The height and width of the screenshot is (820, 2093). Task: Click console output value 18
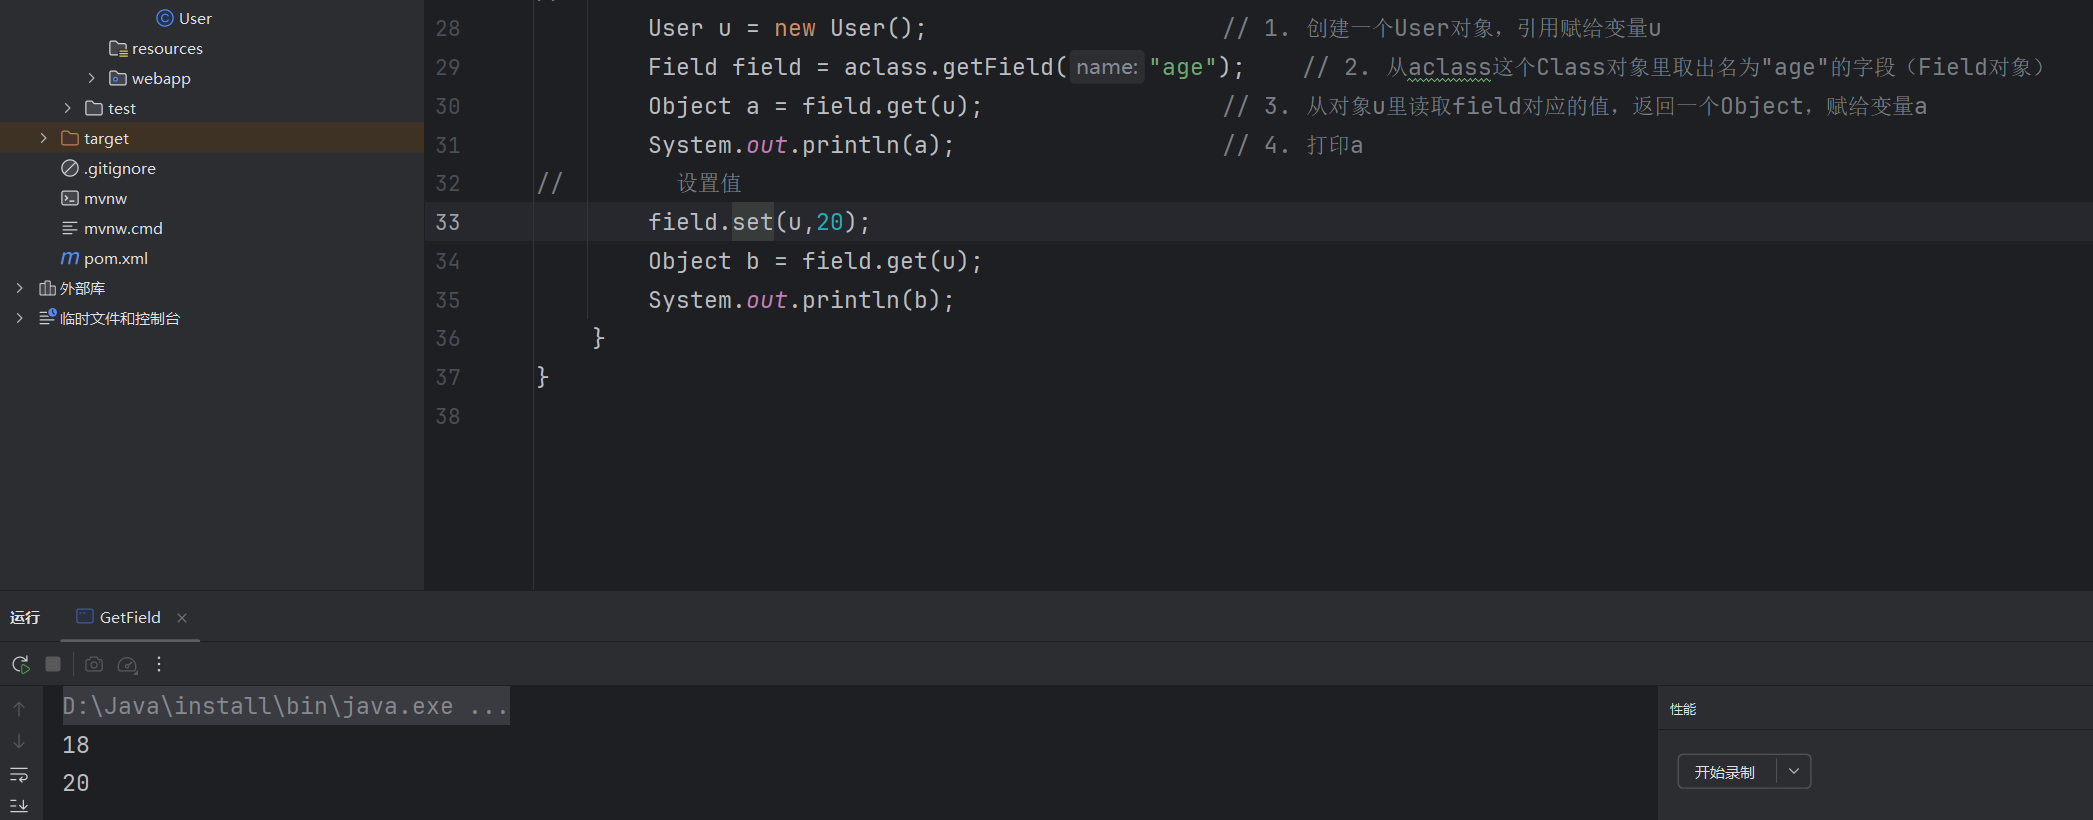(76, 745)
